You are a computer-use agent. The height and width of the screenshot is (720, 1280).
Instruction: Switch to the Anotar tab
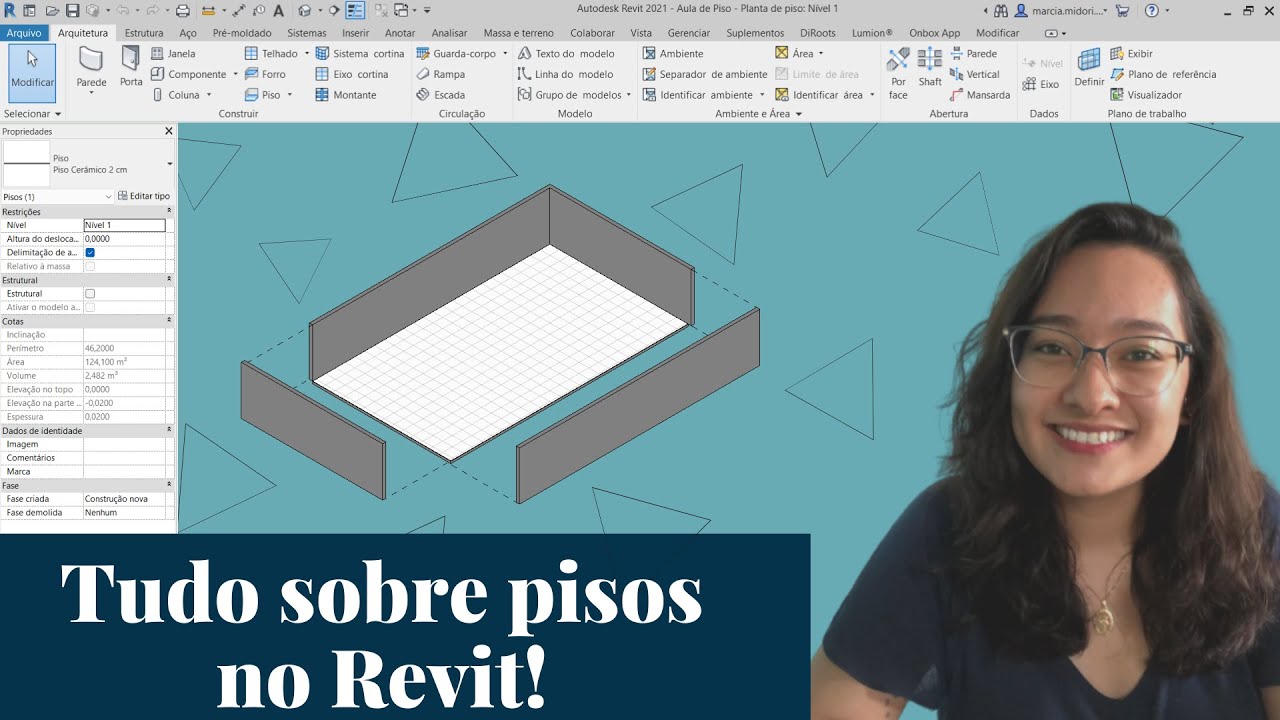click(x=400, y=33)
